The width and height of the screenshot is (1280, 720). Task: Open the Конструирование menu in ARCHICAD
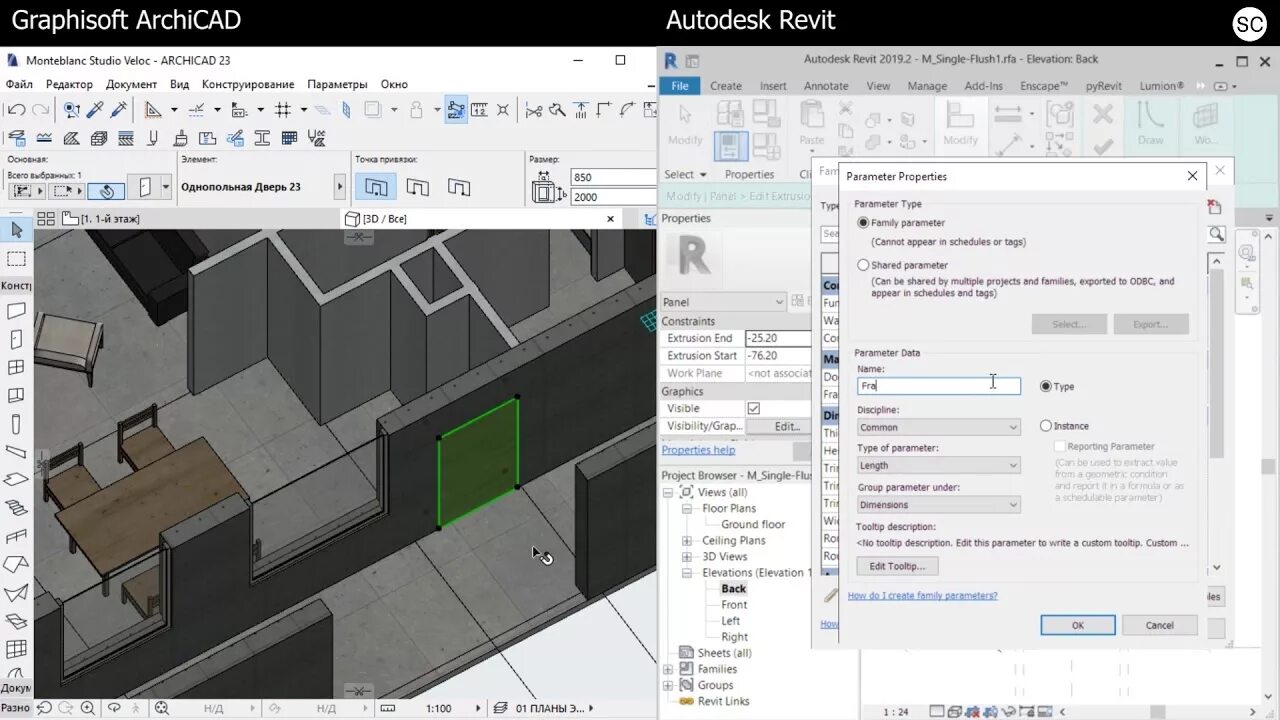(x=248, y=85)
